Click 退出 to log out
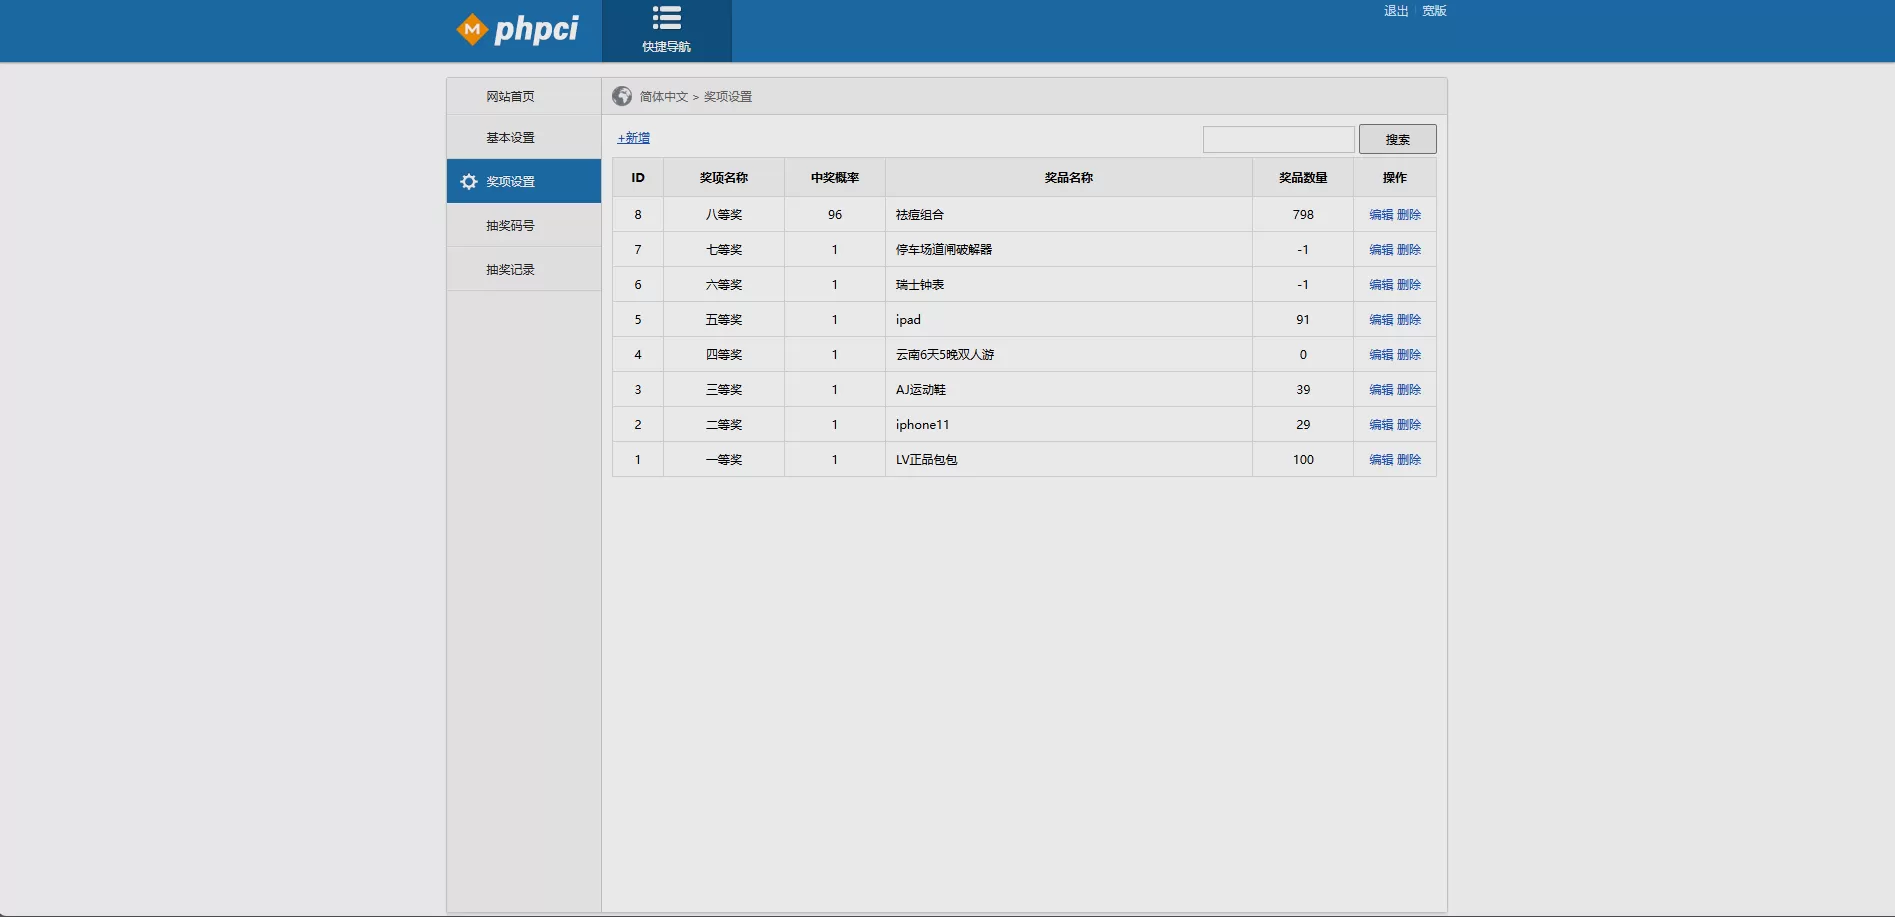Screen dimensions: 1895x917 coord(1396,11)
